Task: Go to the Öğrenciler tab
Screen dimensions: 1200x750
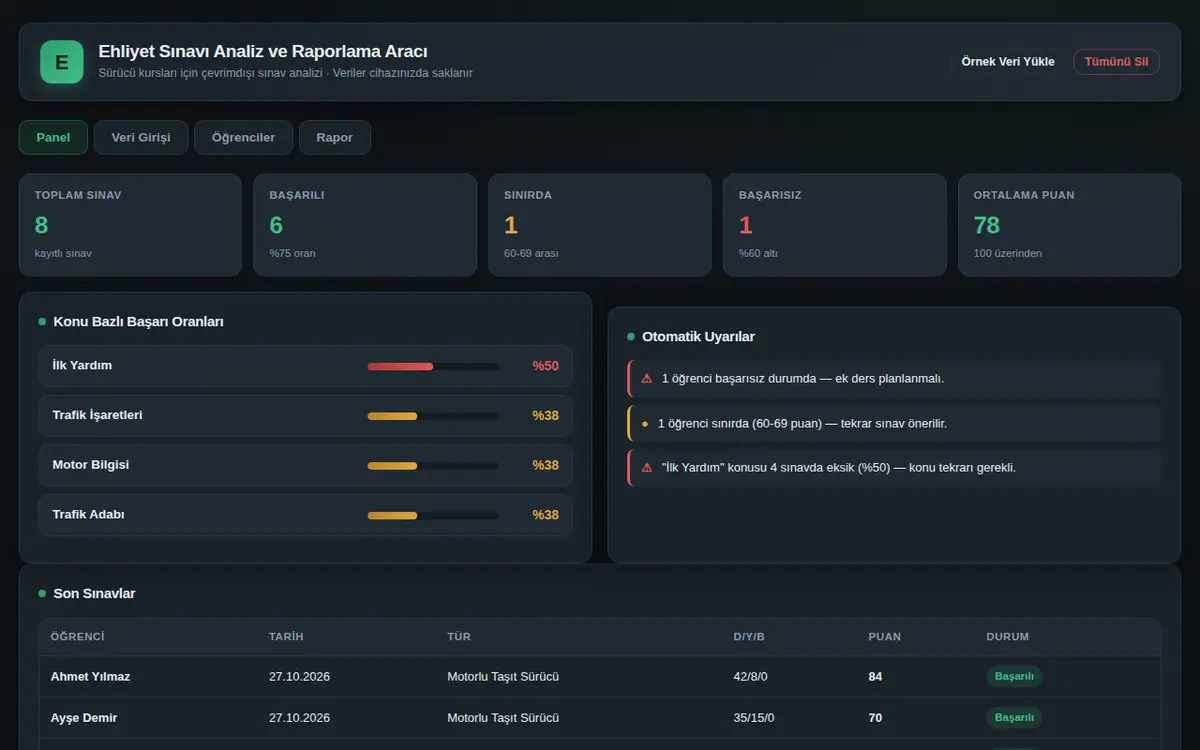Action: pyautogui.click(x=243, y=138)
